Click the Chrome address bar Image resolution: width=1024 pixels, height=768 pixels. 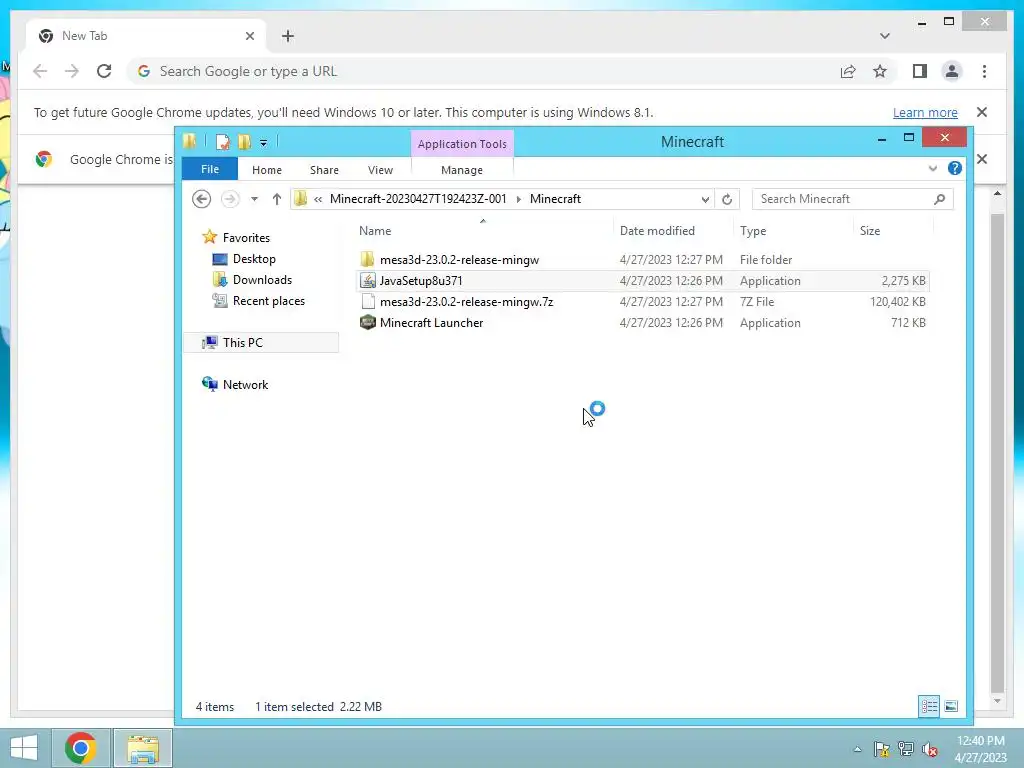pos(483,71)
